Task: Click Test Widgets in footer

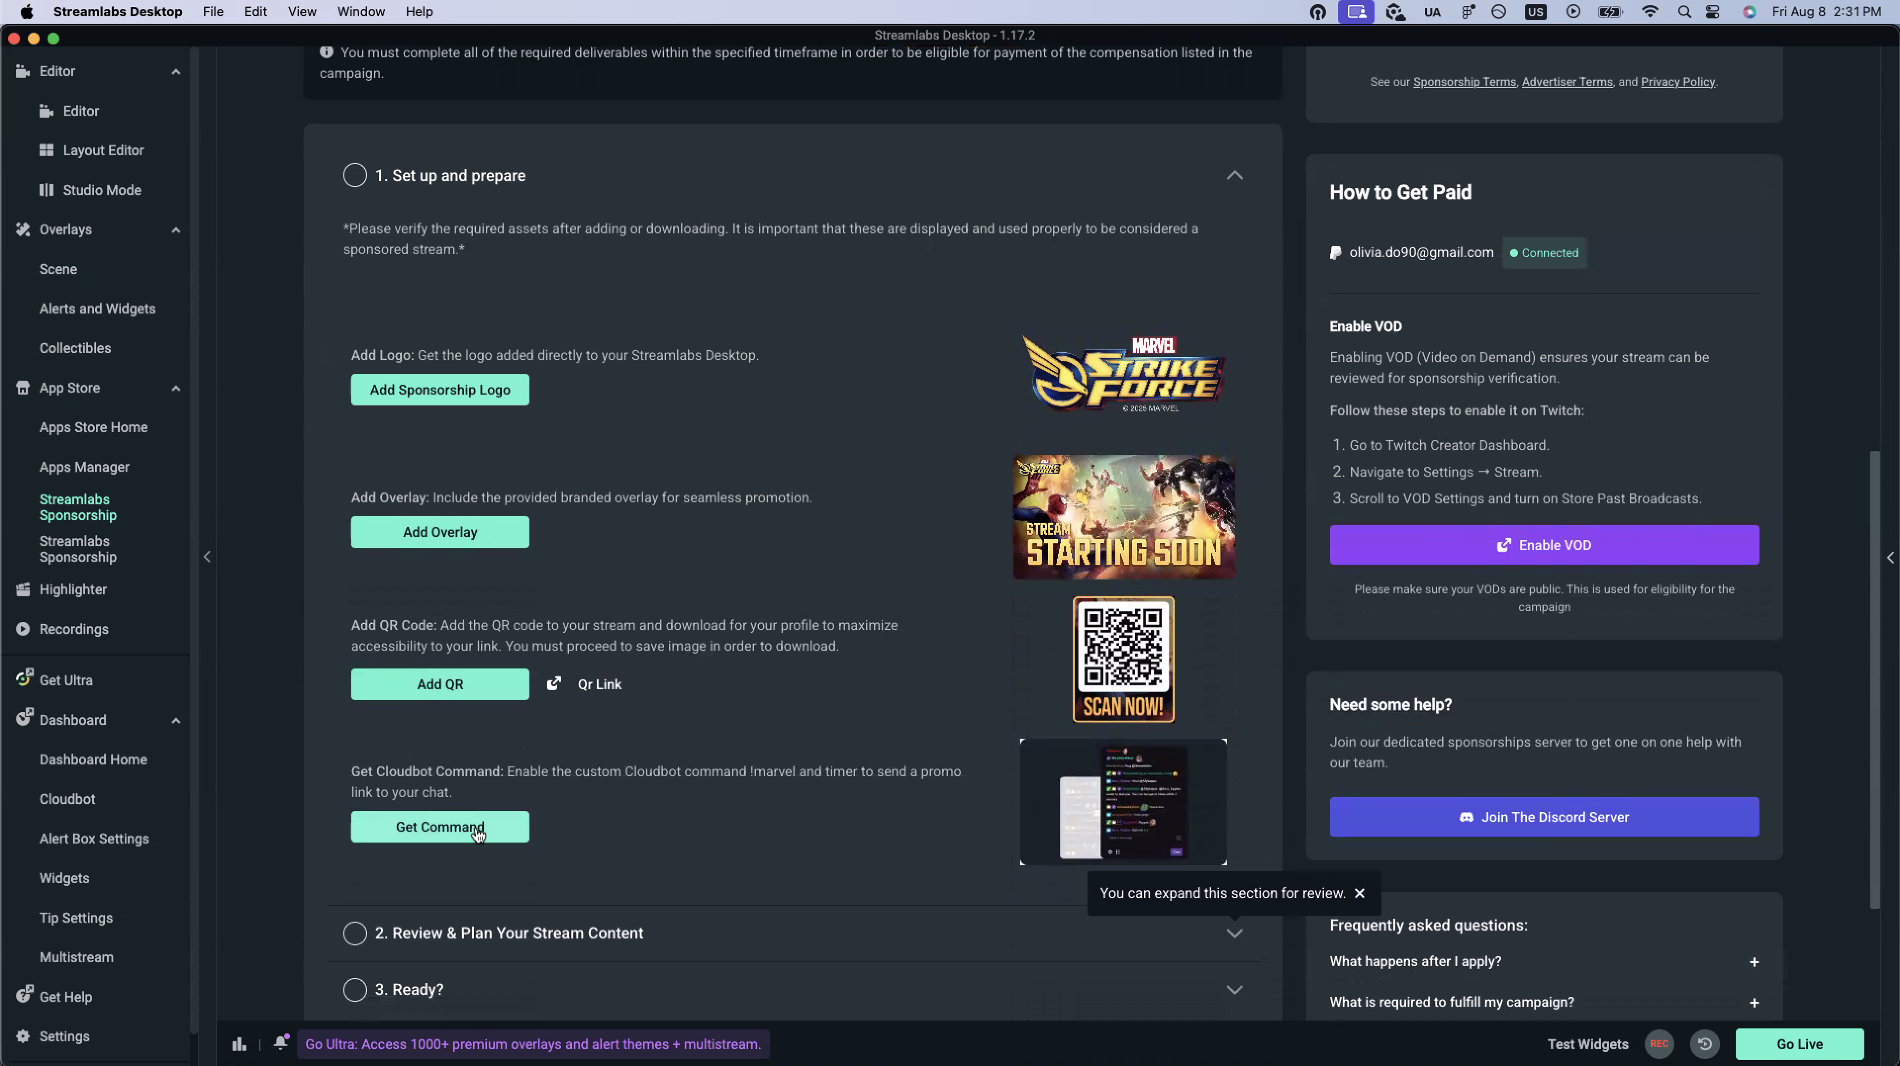Action: pos(1588,1044)
